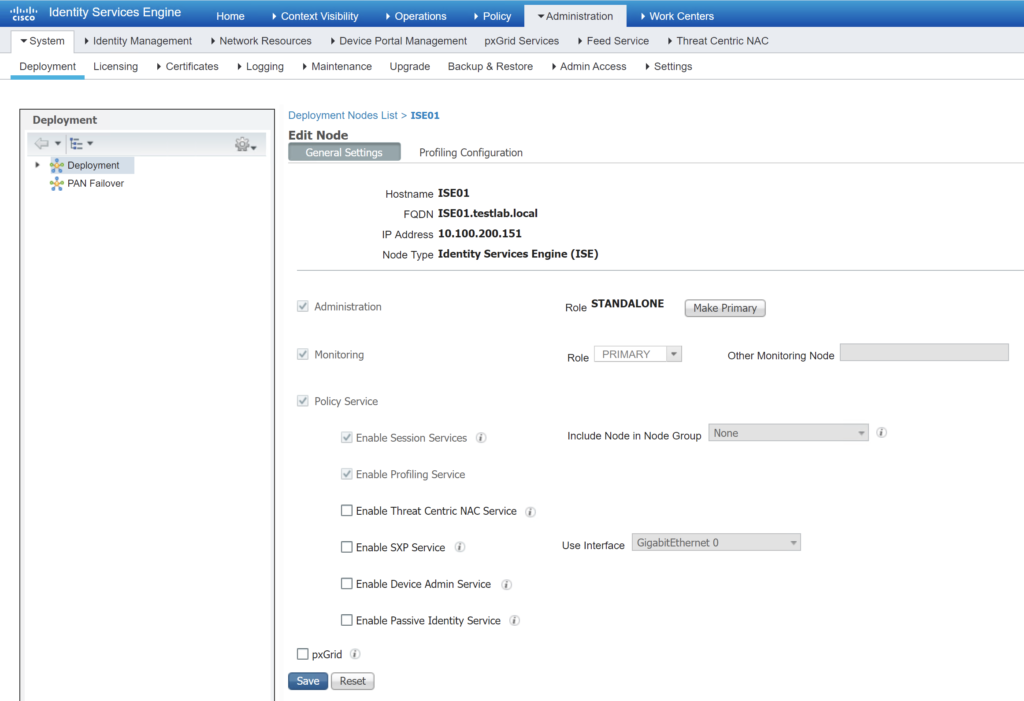The height and width of the screenshot is (701, 1024).
Task: Click info icon beside Enable SXP Service
Action: click(460, 547)
